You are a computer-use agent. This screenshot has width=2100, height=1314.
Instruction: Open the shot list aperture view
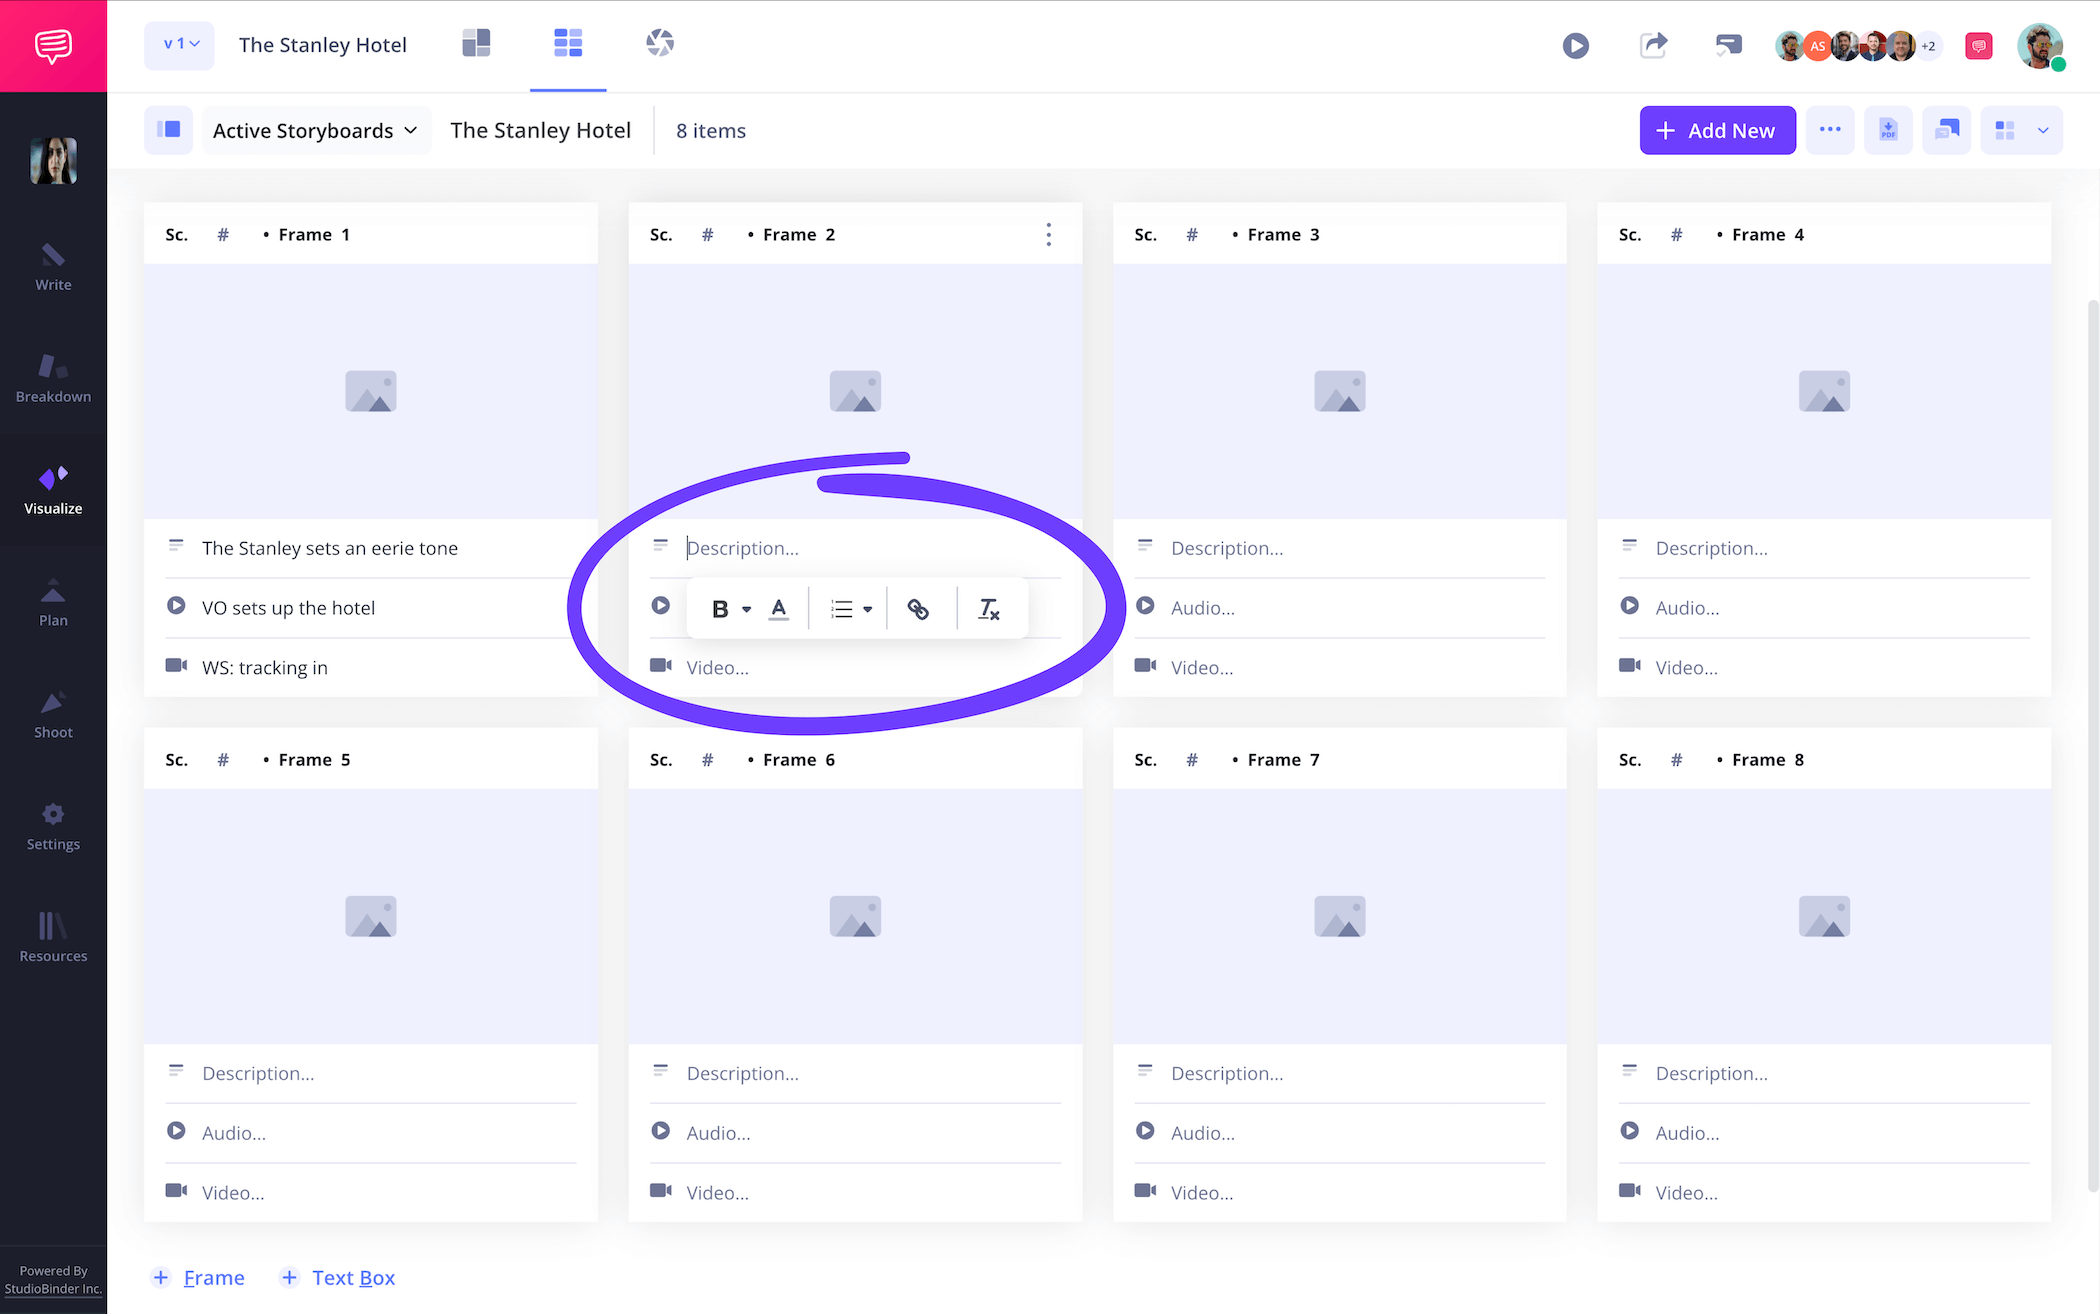pos(660,43)
